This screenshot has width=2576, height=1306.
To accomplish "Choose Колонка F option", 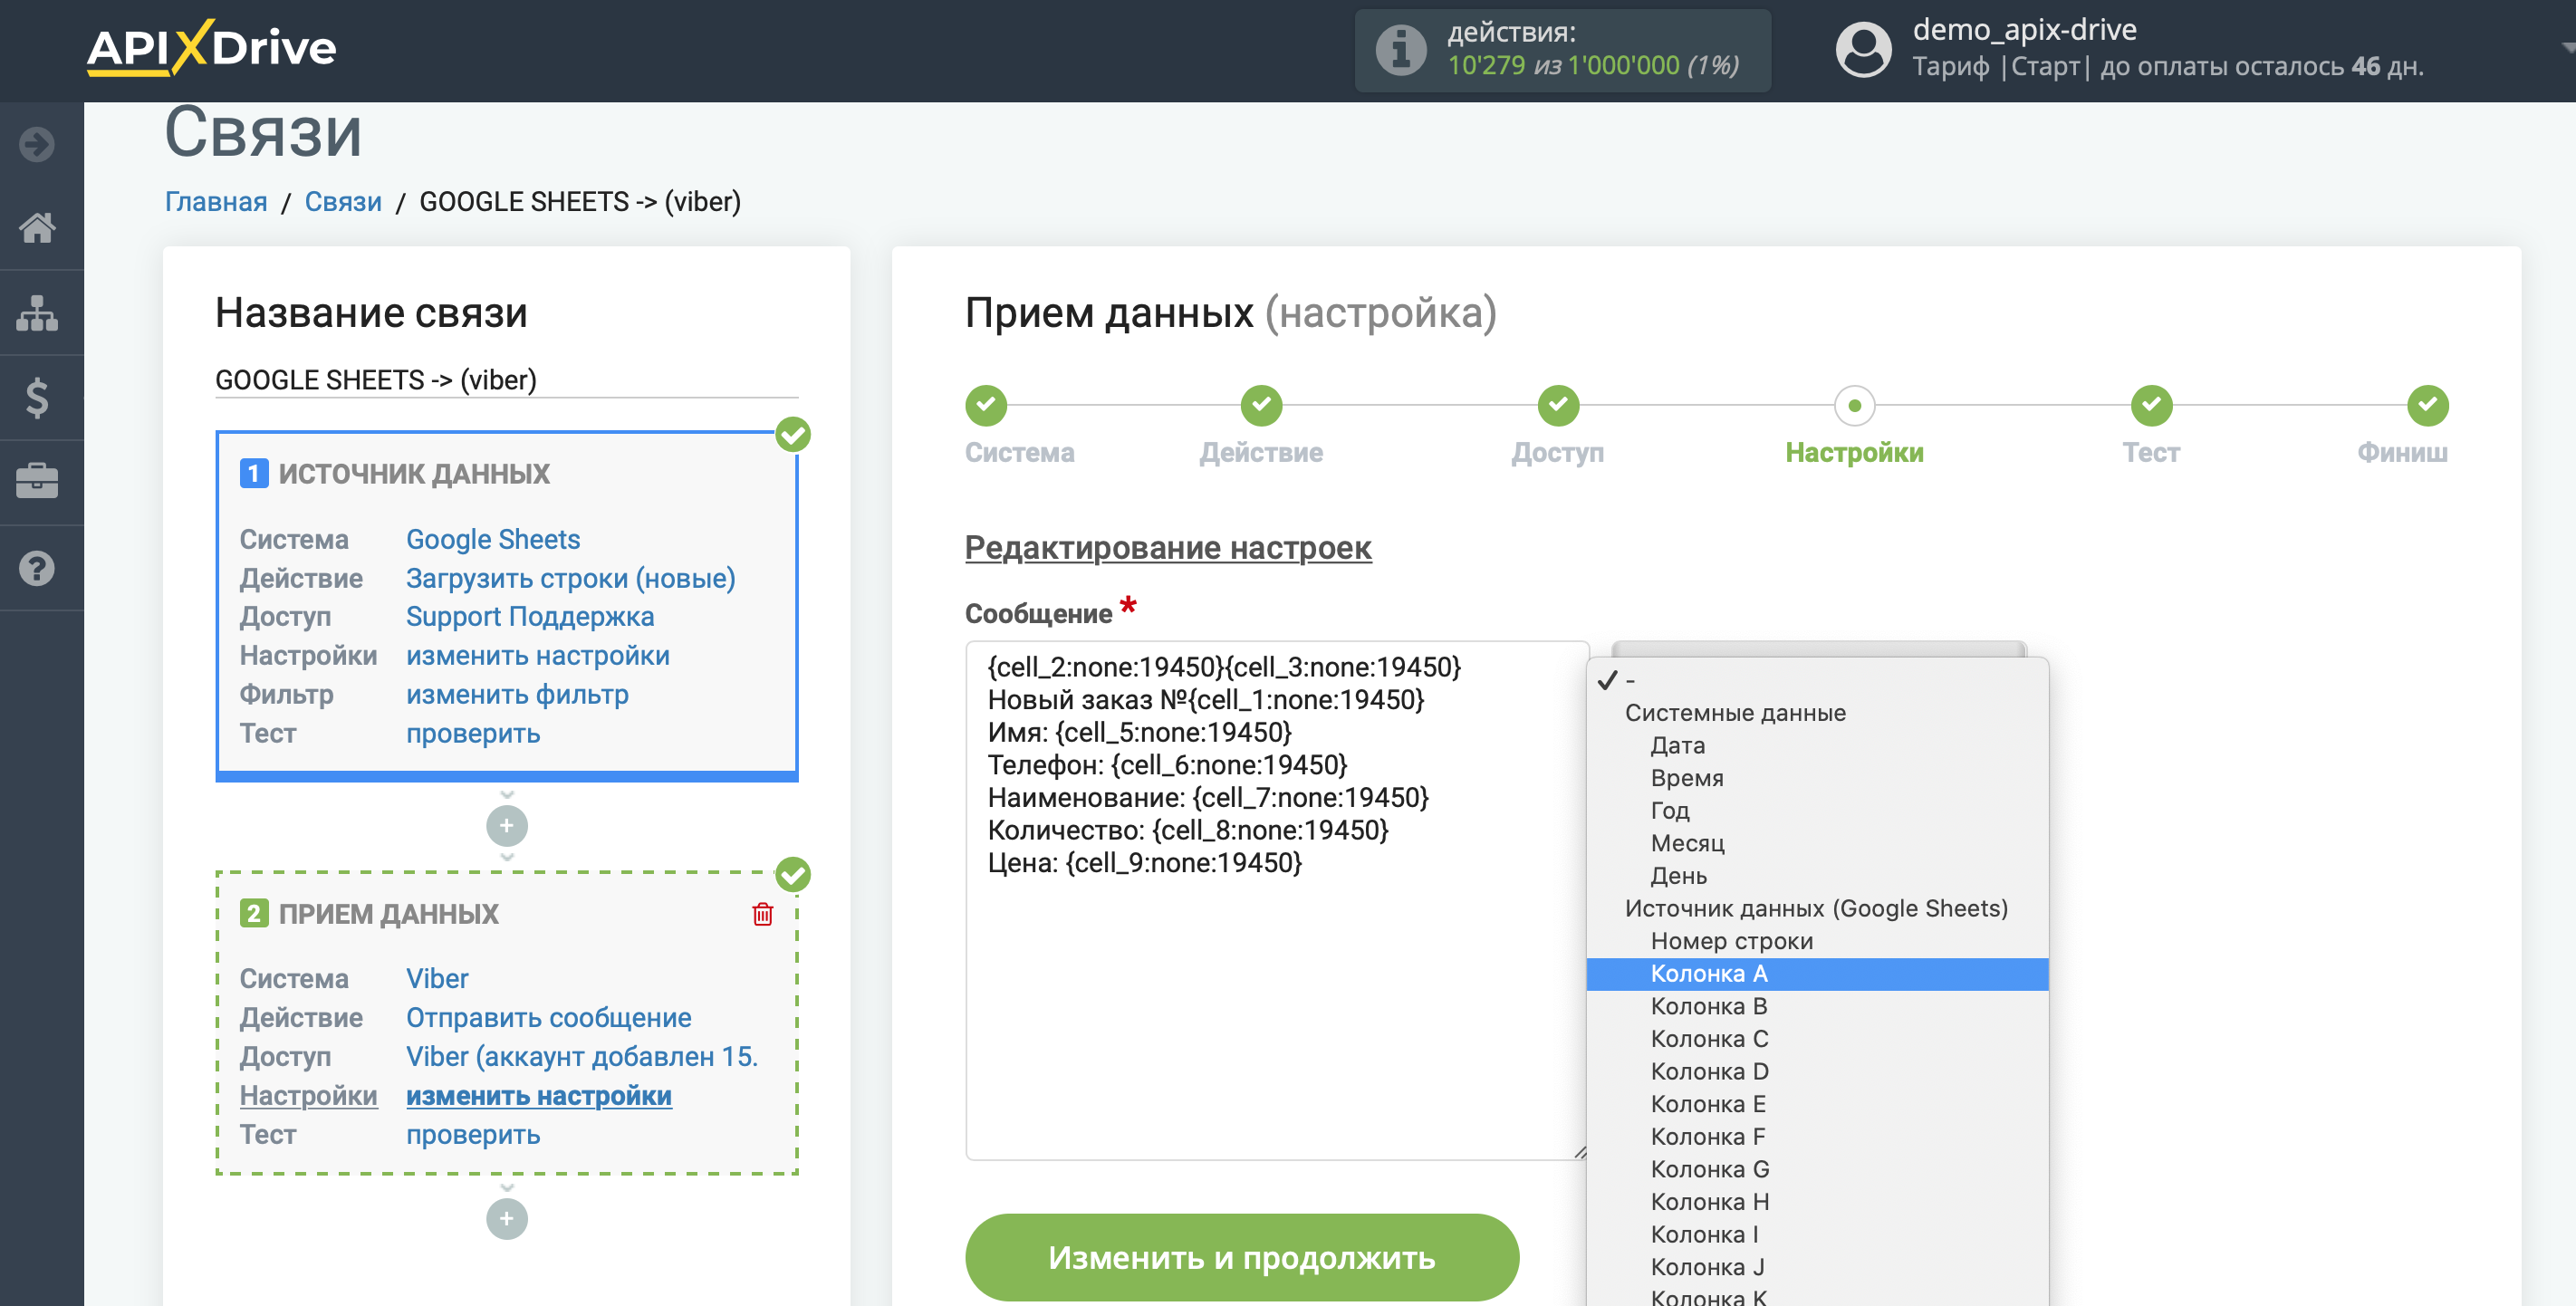I will pos(1817,1137).
